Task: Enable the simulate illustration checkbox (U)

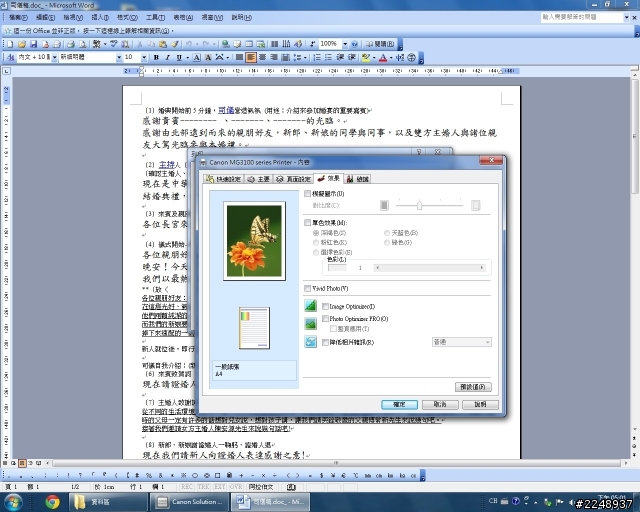Action: tap(307, 194)
